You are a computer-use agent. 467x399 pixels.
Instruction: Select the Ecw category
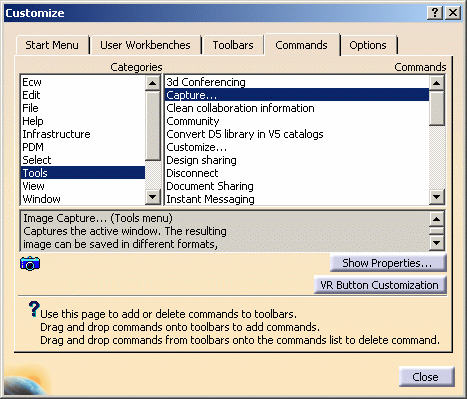click(83, 82)
